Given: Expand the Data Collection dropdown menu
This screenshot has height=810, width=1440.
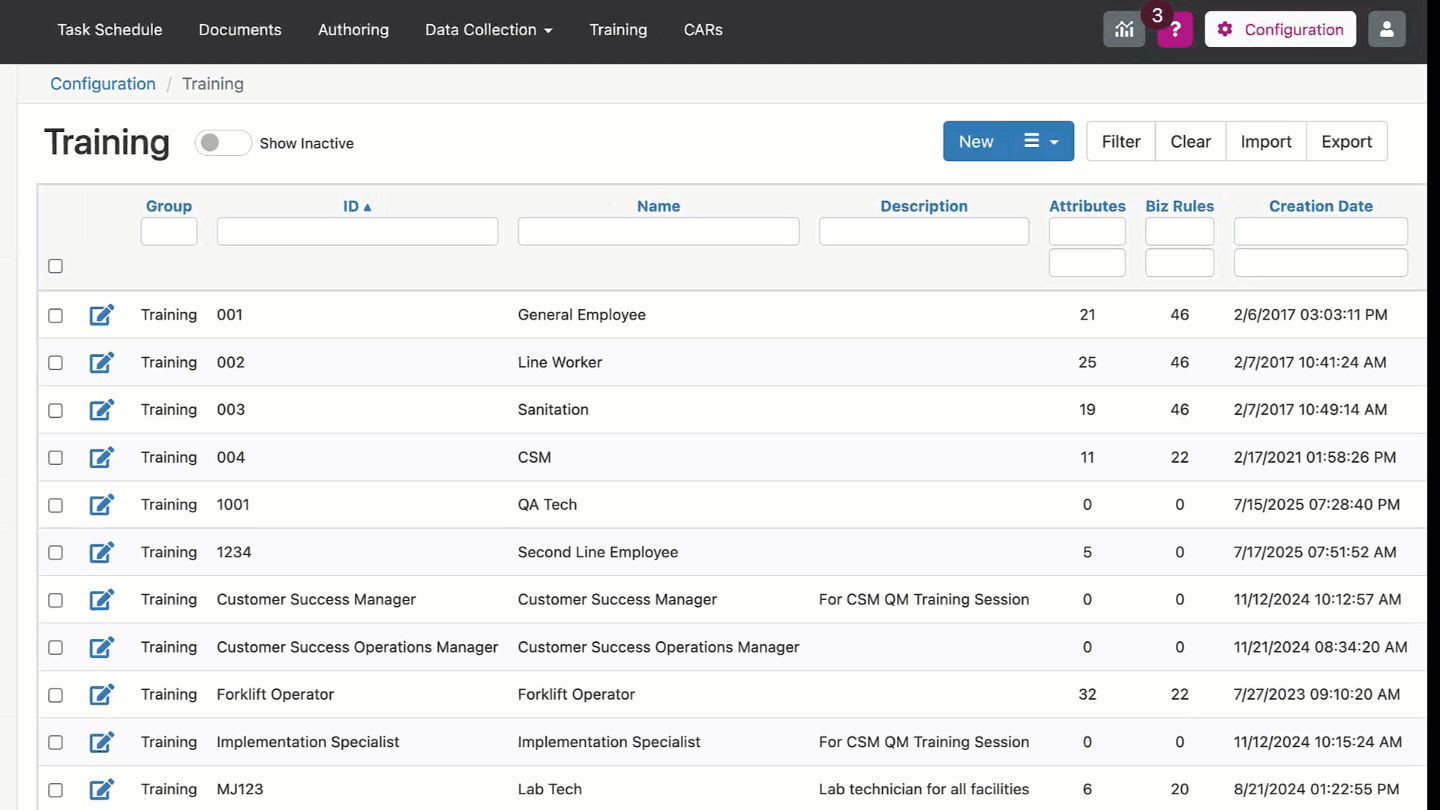Looking at the screenshot, I should pos(488,30).
